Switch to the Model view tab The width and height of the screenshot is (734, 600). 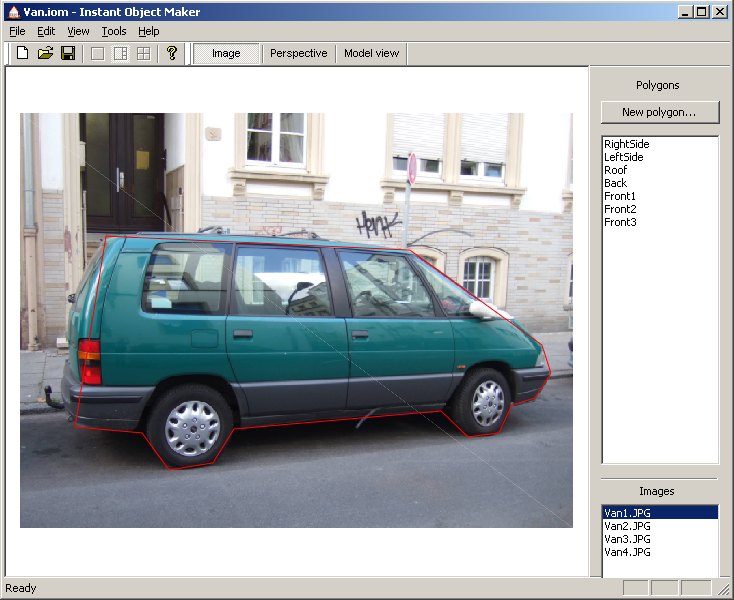[372, 53]
